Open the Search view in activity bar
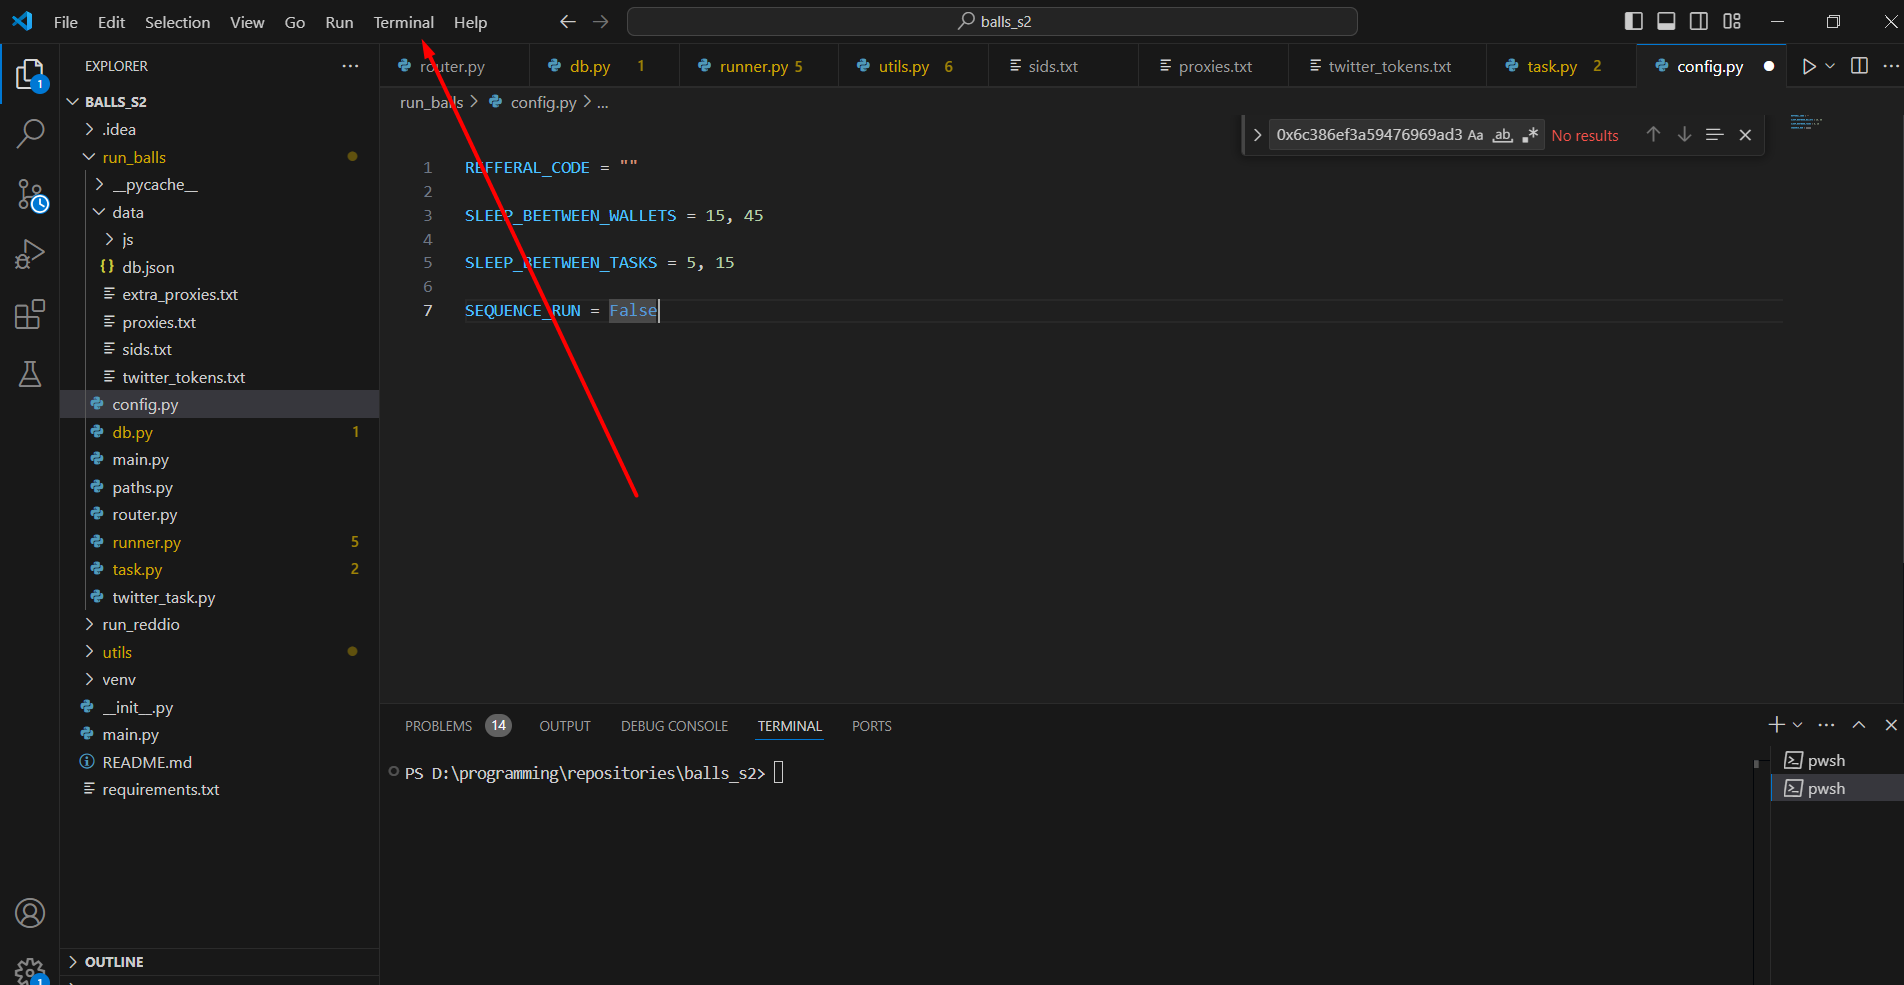This screenshot has height=985, width=1904. click(x=30, y=133)
